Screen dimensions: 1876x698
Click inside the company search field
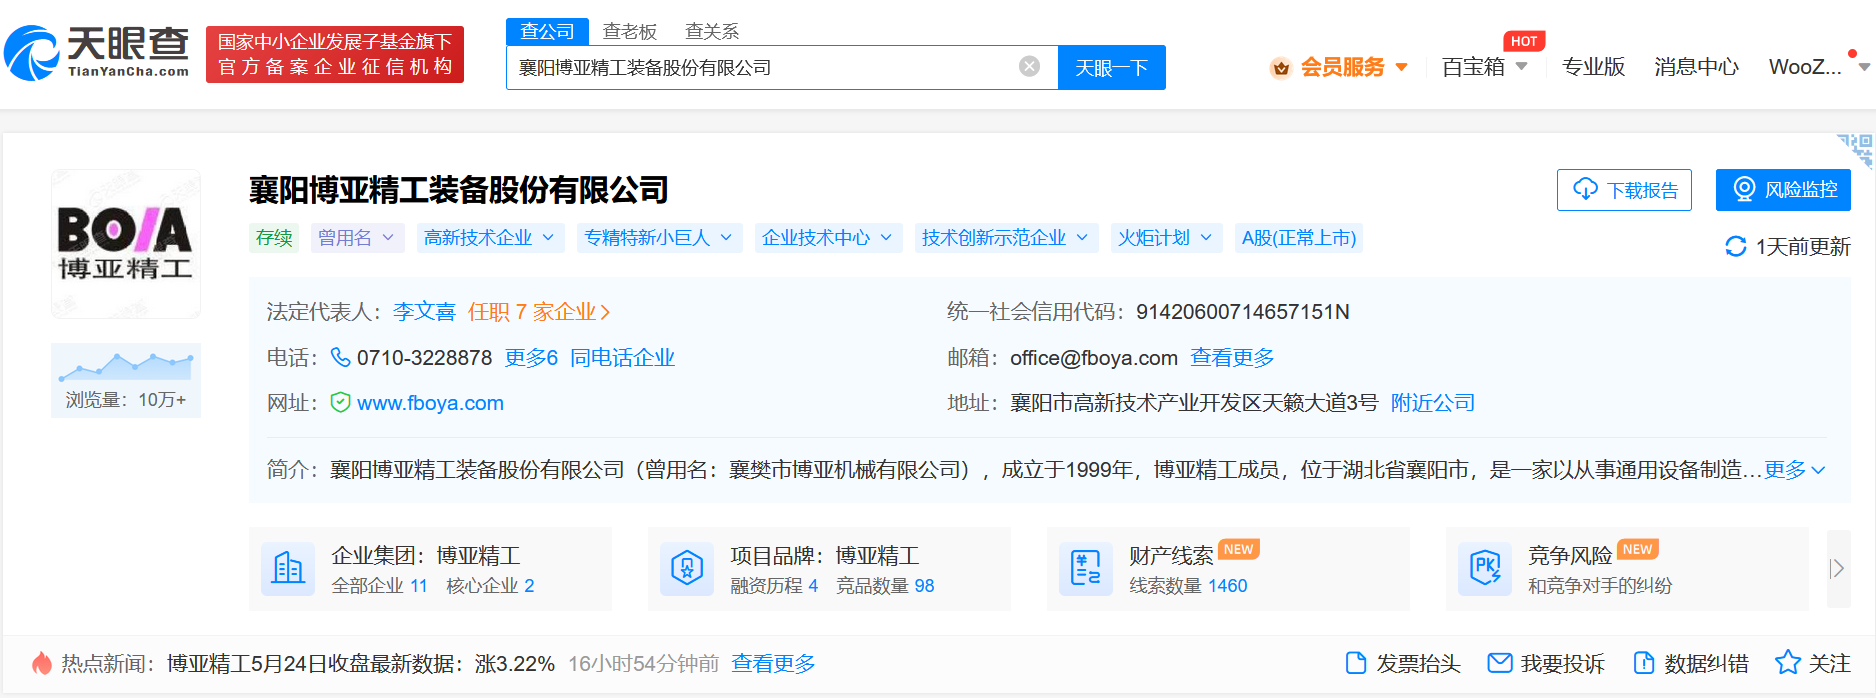pyautogui.click(x=760, y=68)
